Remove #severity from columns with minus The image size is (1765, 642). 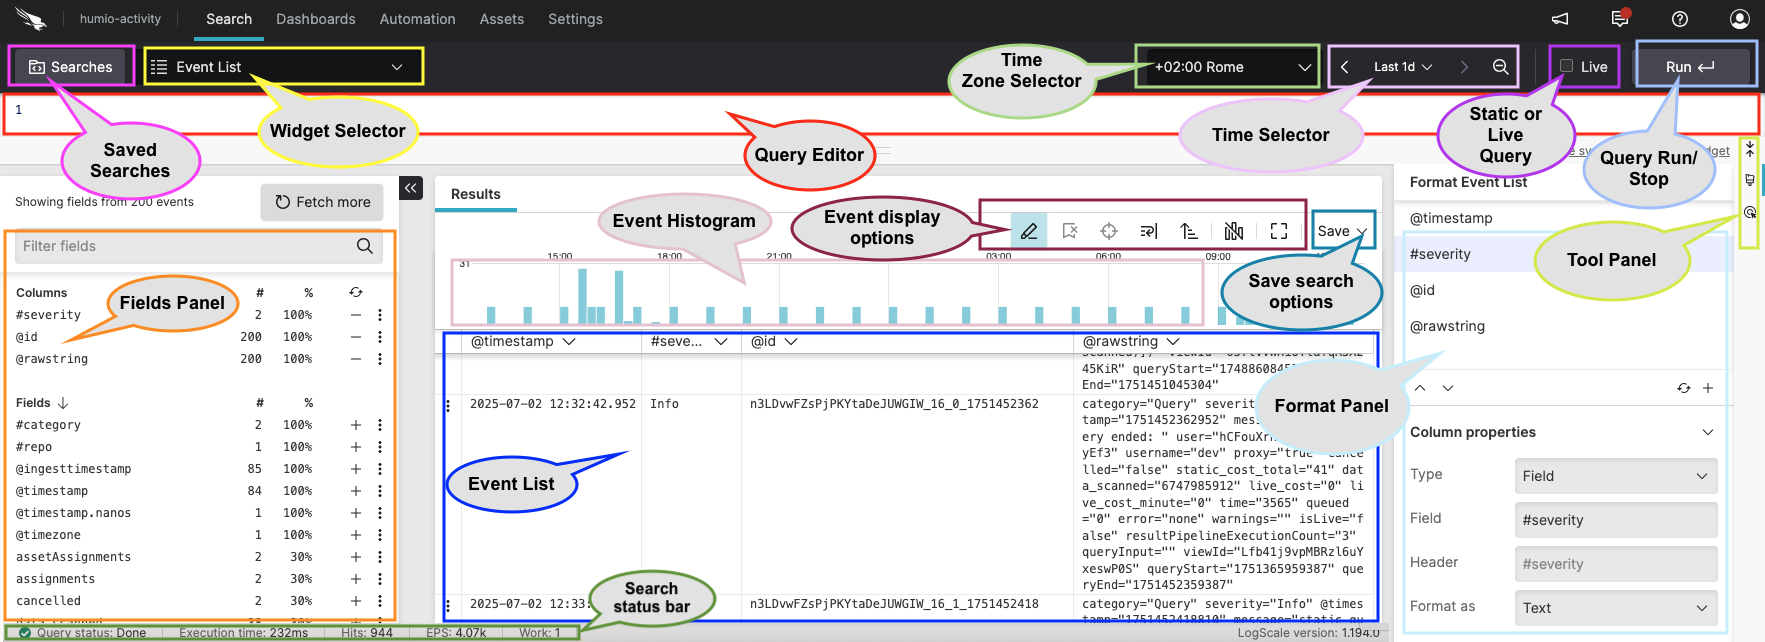(355, 315)
